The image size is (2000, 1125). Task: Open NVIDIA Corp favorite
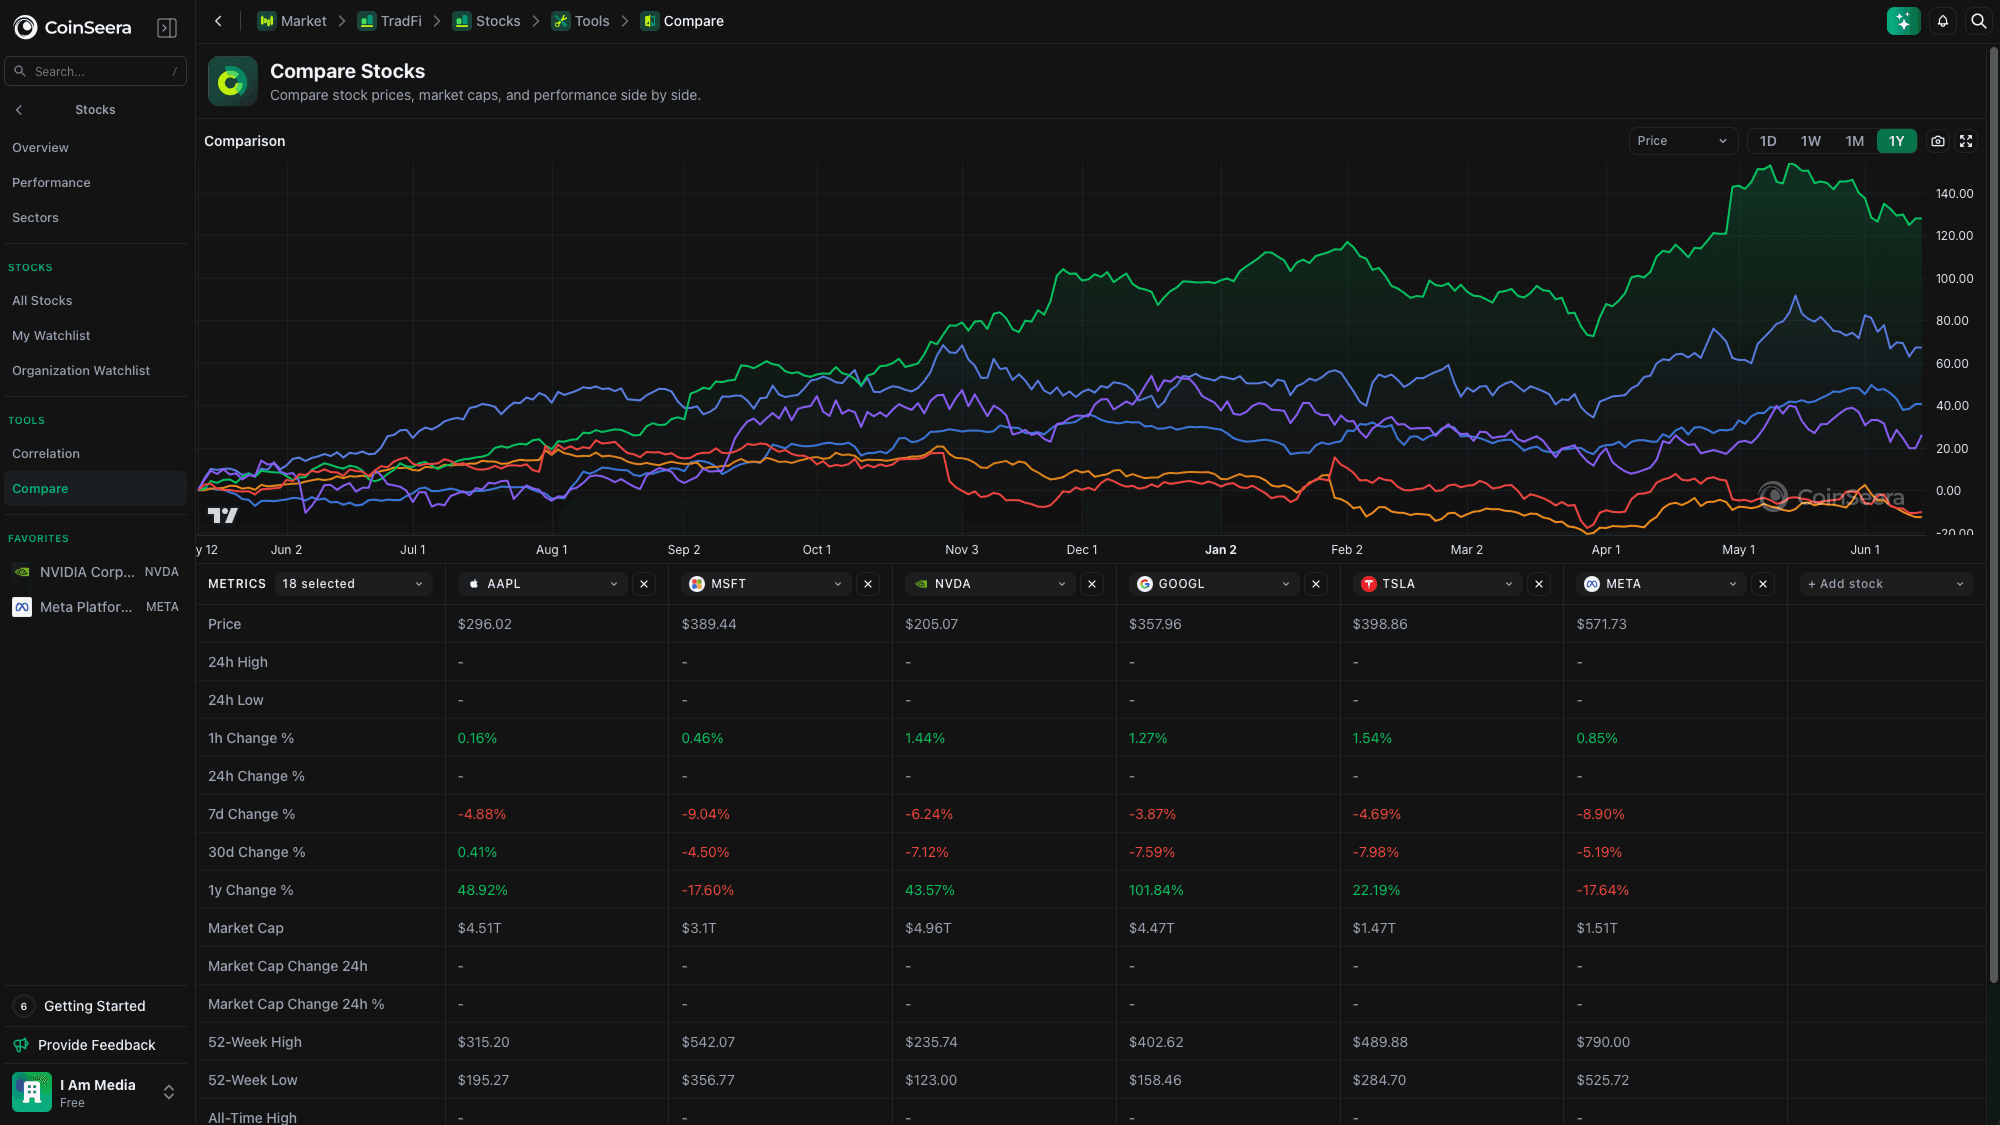95,572
